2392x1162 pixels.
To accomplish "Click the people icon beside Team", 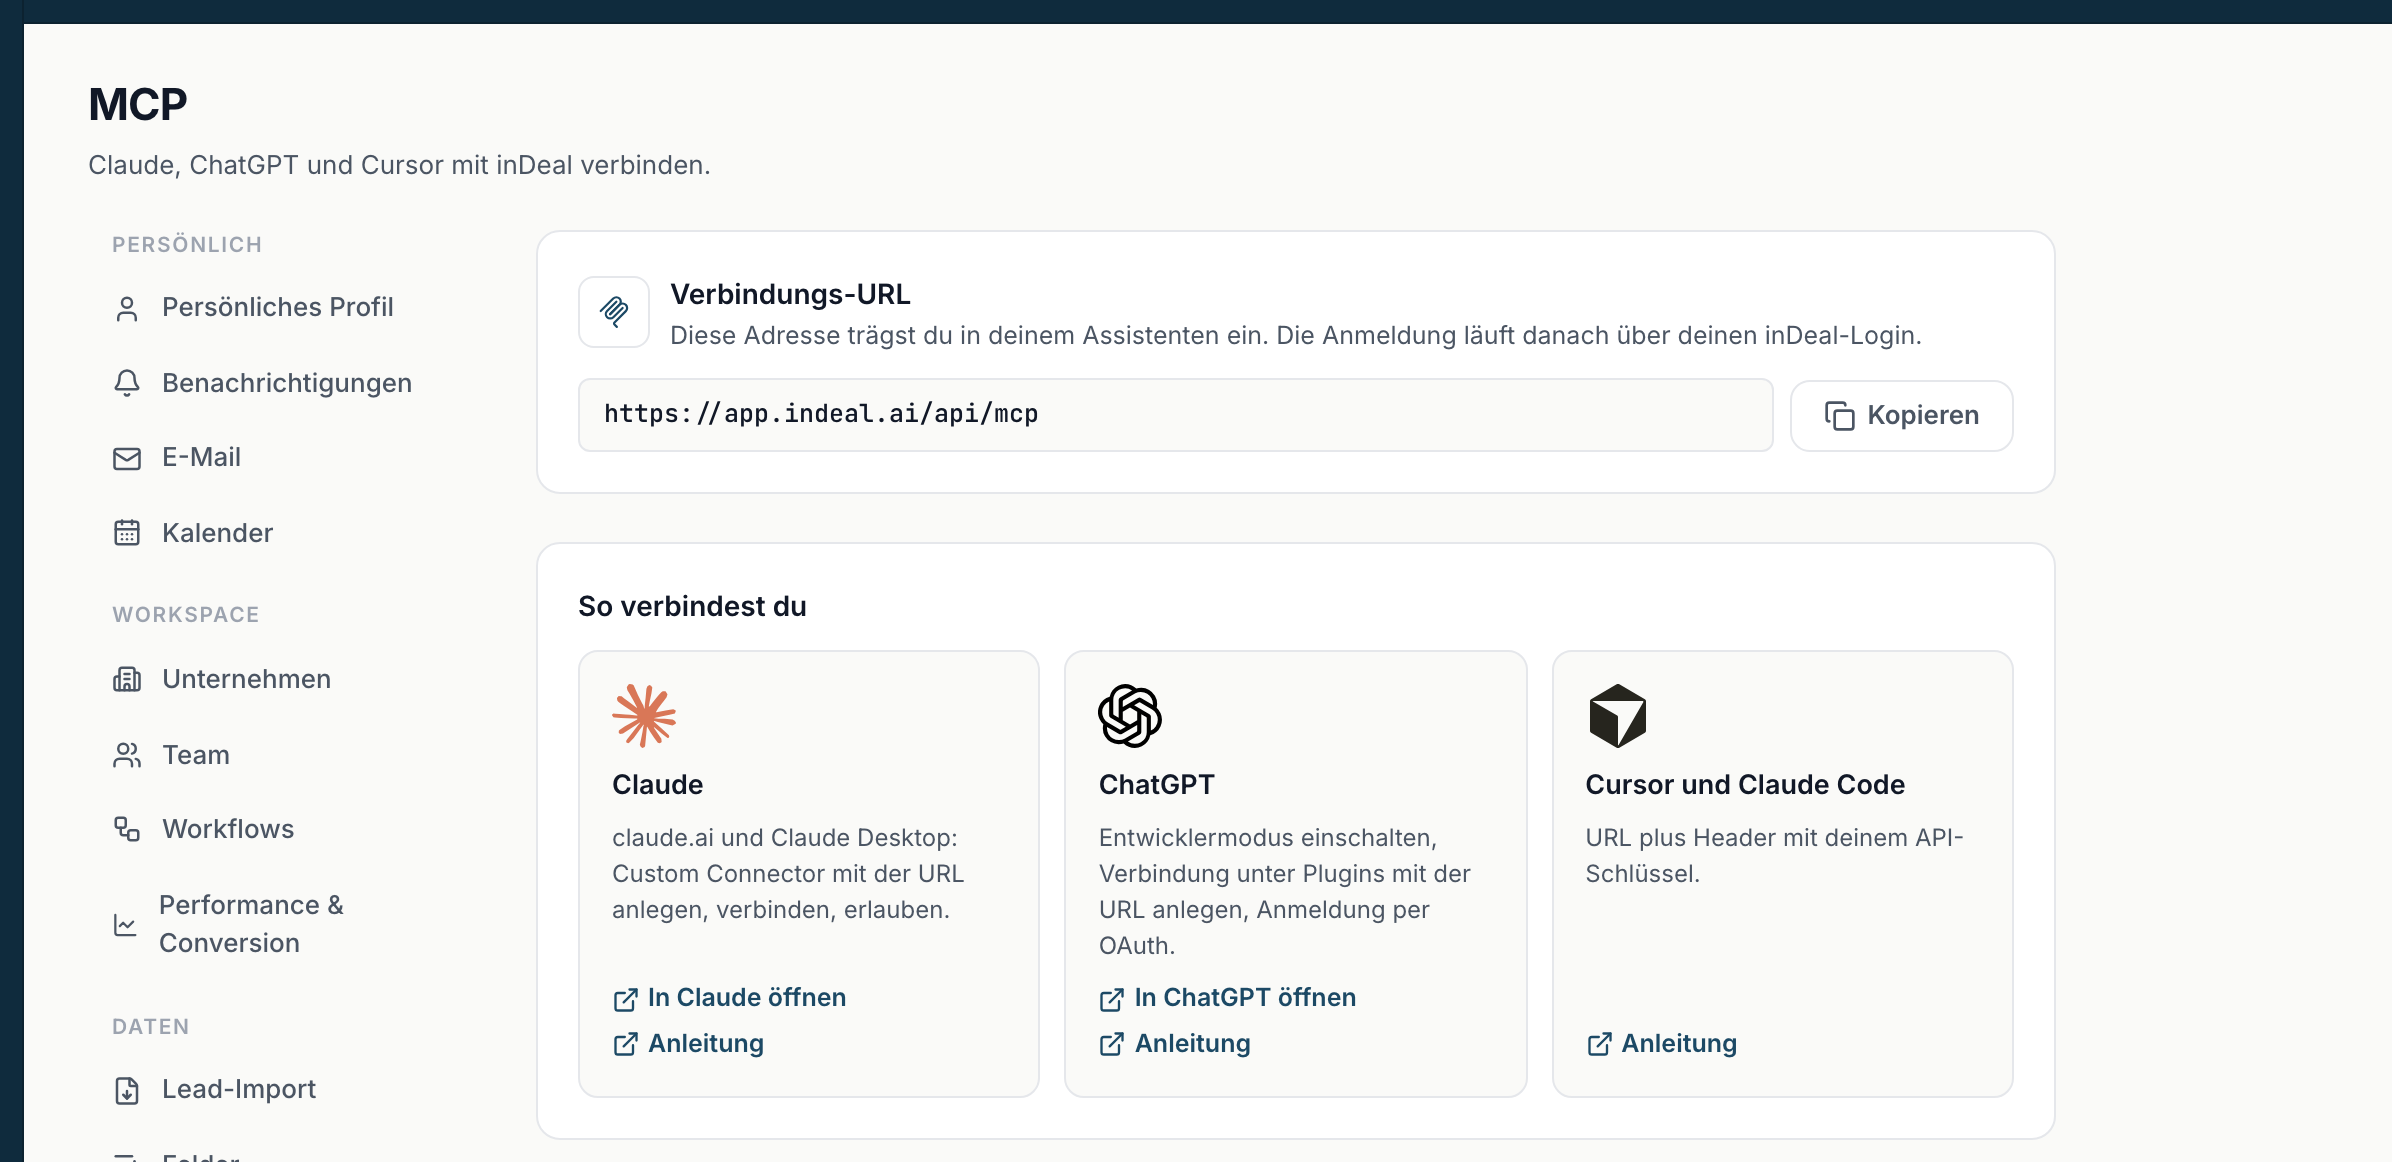I will [127, 755].
